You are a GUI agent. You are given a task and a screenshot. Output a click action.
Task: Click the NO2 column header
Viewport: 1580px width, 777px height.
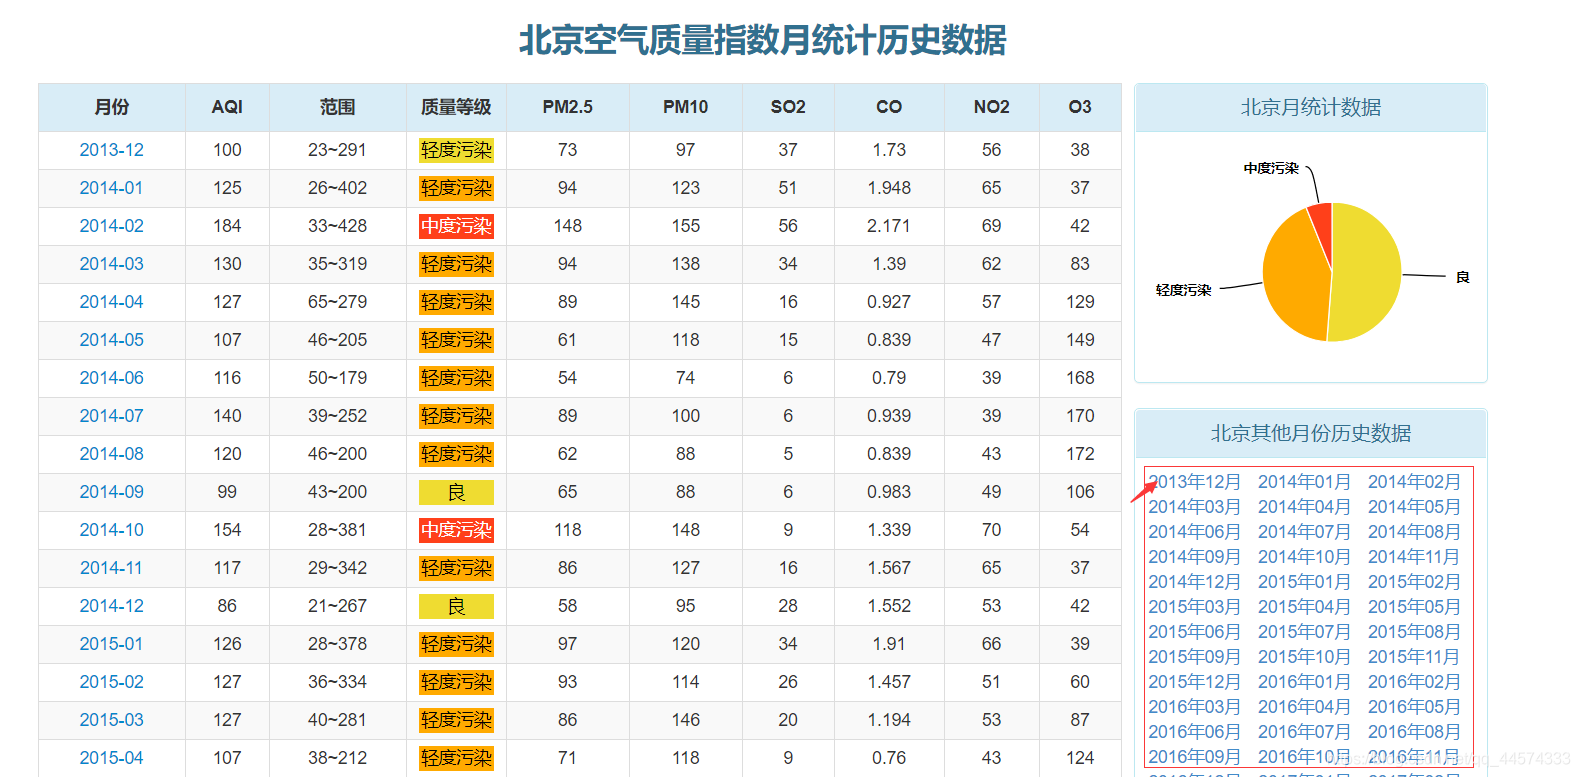pyautogui.click(x=992, y=107)
